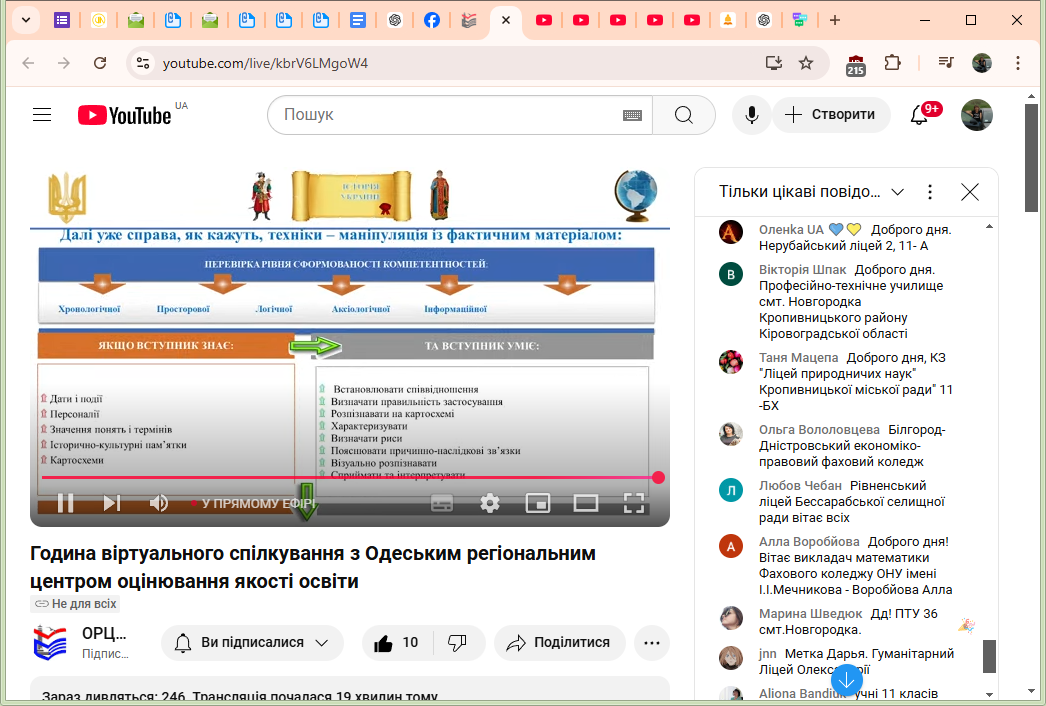The image size is (1046, 706).
Task: Click the Поділитися share button
Action: click(x=559, y=643)
